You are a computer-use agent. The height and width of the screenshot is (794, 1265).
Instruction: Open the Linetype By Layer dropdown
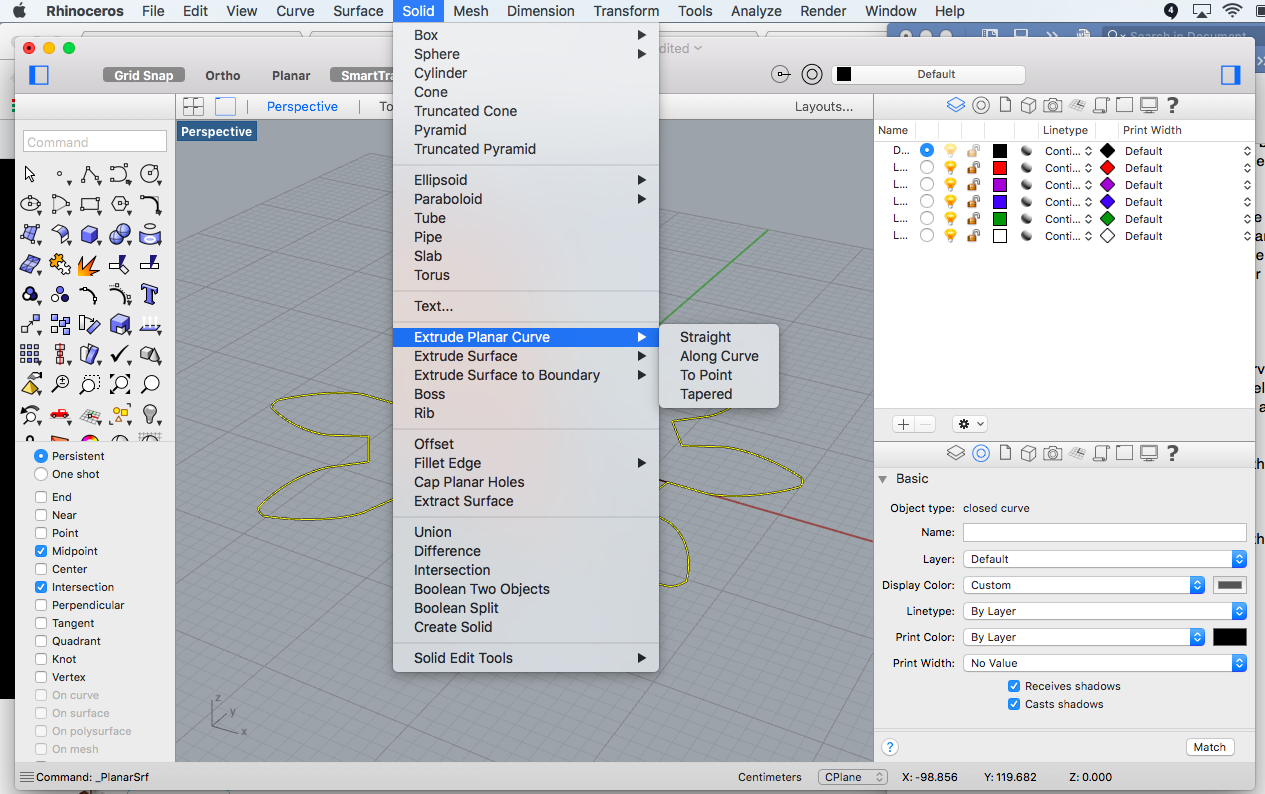tap(1104, 611)
